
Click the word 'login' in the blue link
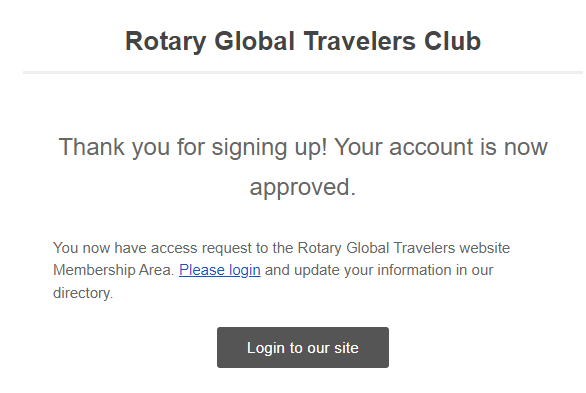245,270
